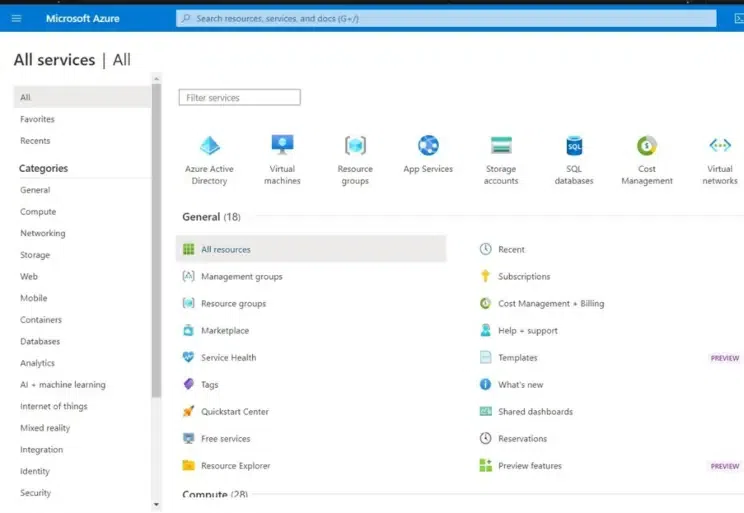Click the PREVIEW badge beside Templates
The height and width of the screenshot is (513, 744).
pos(725,358)
